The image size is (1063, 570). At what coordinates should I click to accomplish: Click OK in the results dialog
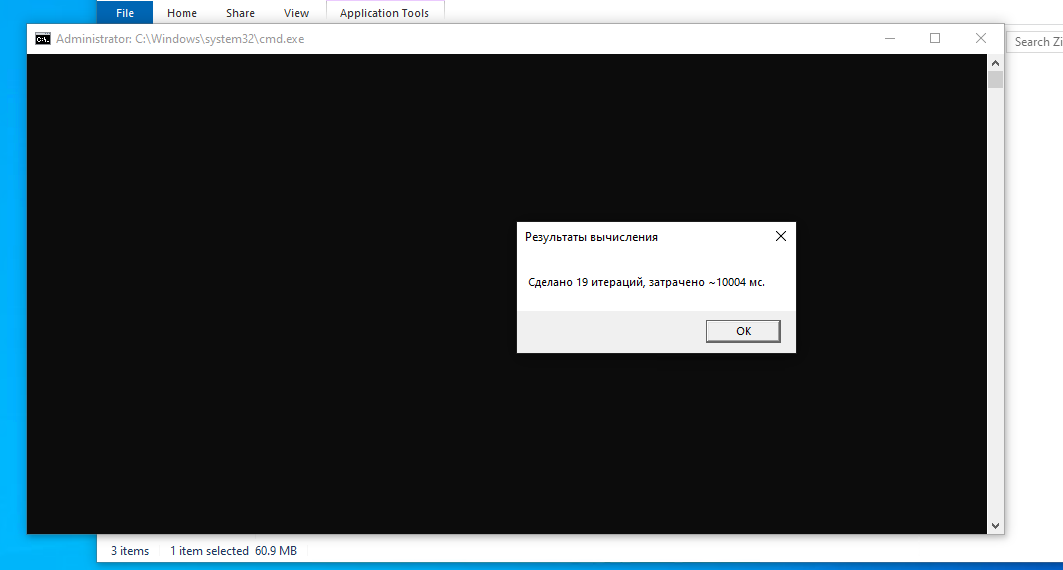tap(743, 331)
